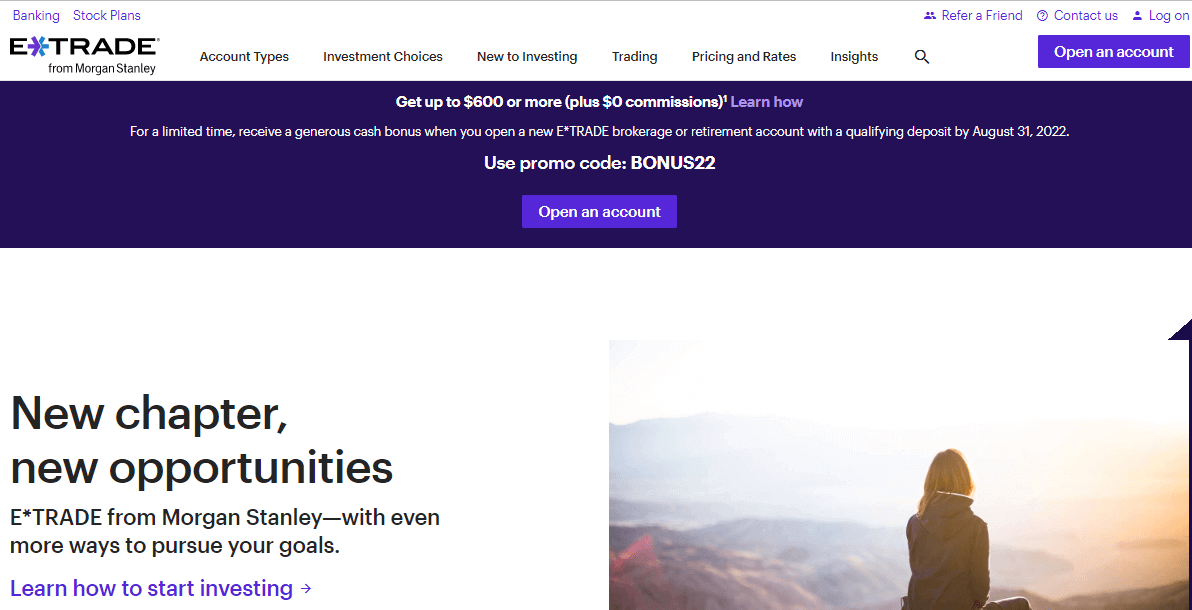Click the Learn how link in the banner
1192x610 pixels.
point(766,101)
